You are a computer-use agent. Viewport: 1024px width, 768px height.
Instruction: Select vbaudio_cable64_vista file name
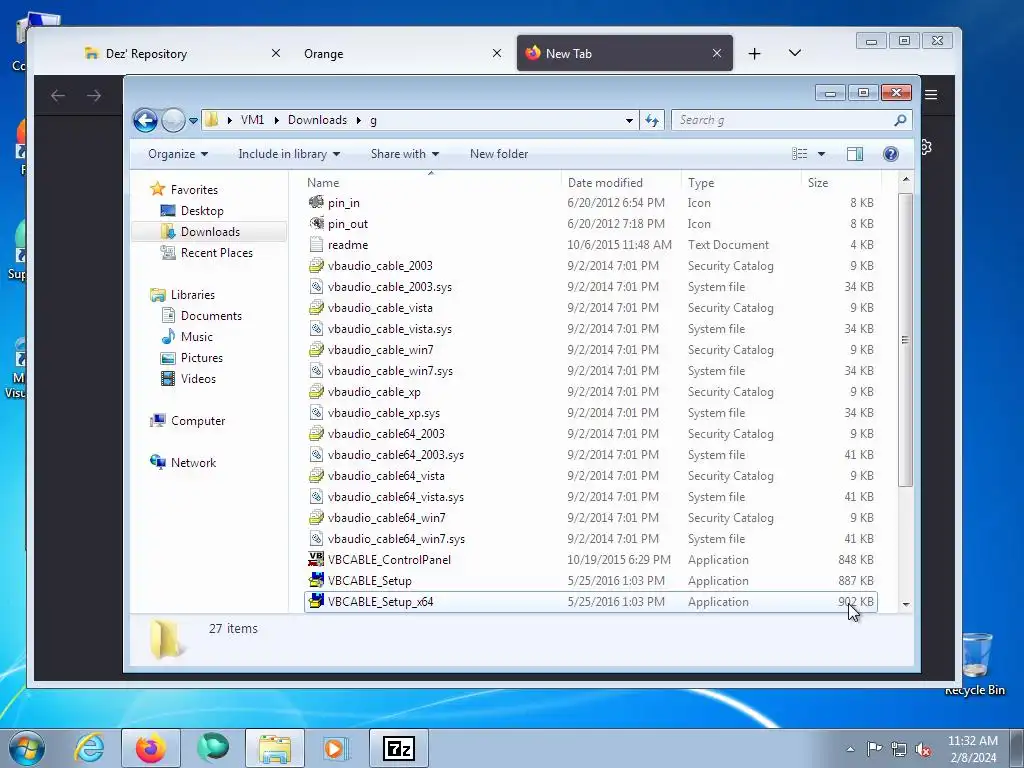pos(386,476)
